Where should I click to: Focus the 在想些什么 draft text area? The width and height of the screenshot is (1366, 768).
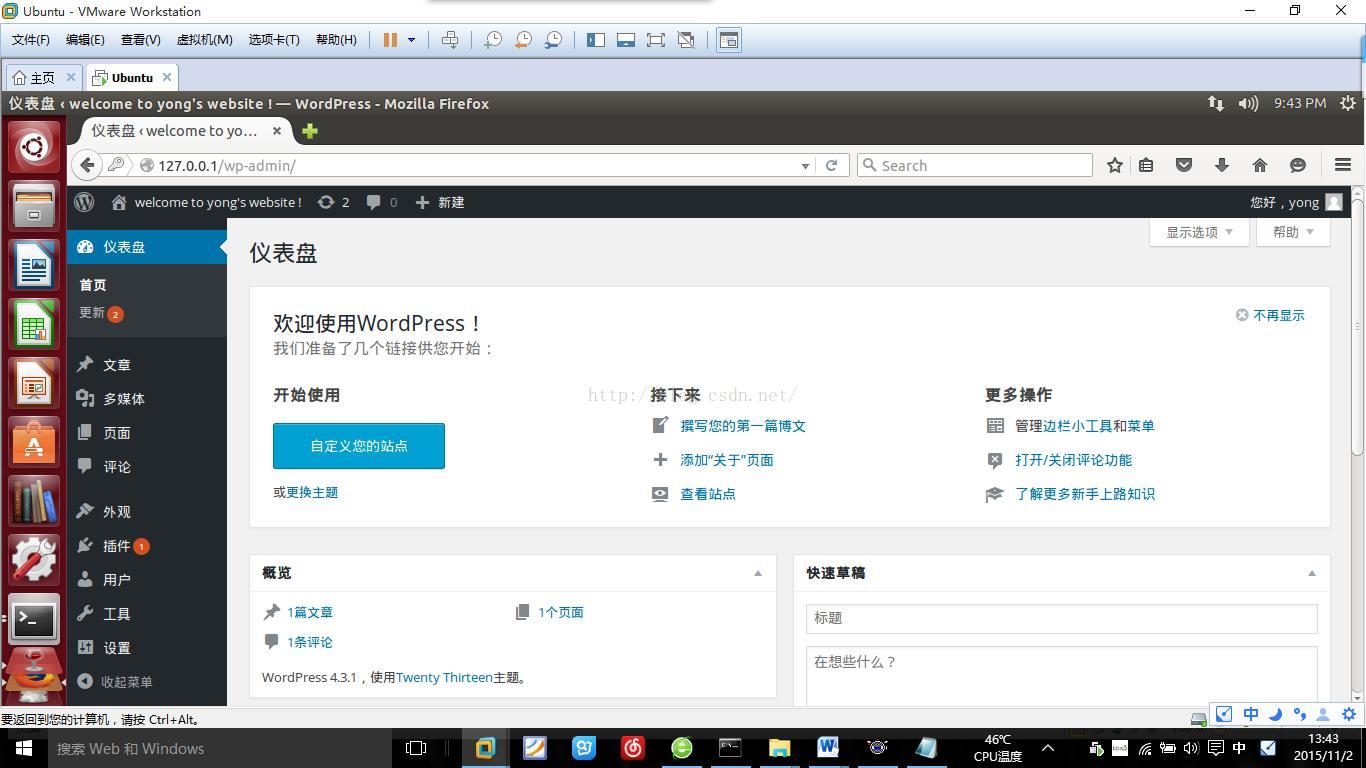click(x=1062, y=676)
